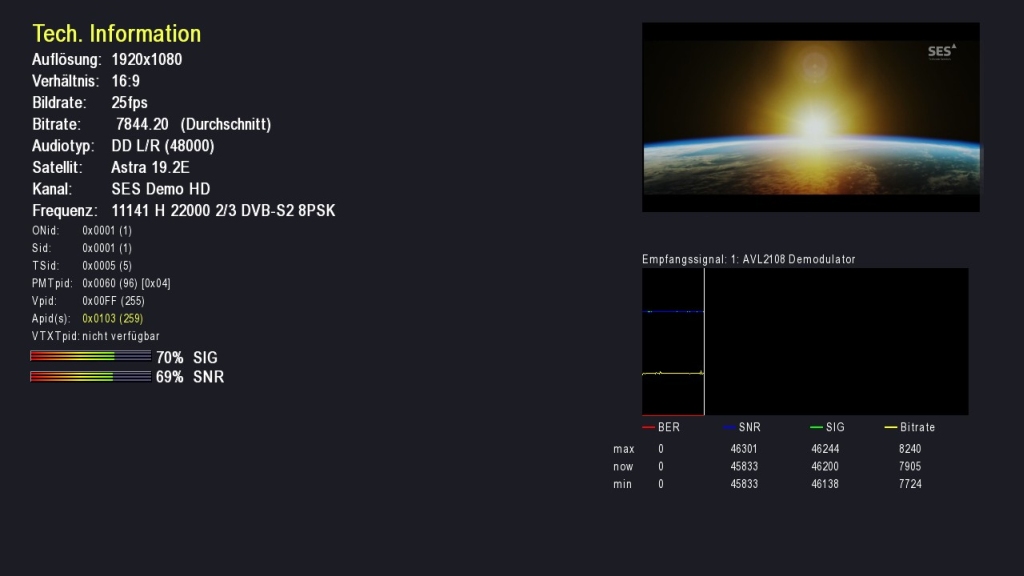Click the max row label
This screenshot has width=1024, height=576.
624,449
